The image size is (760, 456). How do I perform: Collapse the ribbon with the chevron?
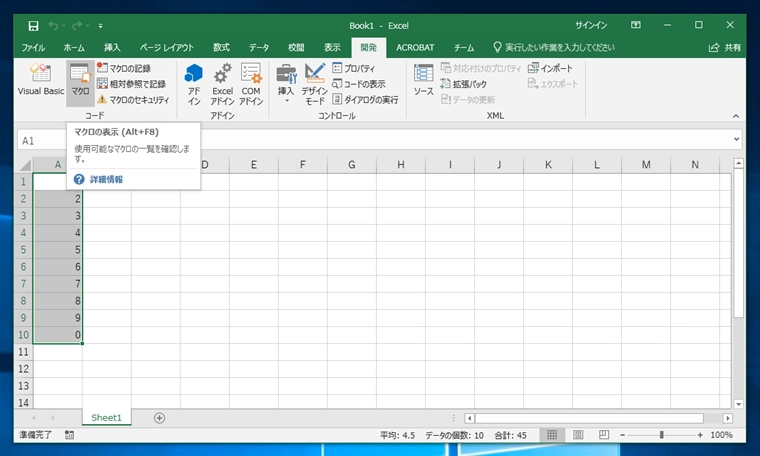pyautogui.click(x=736, y=116)
